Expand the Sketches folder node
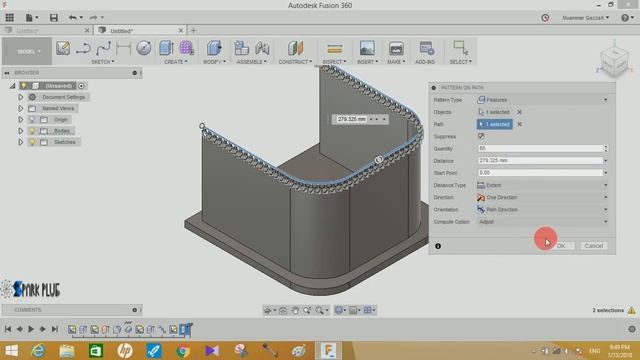 coord(20,142)
